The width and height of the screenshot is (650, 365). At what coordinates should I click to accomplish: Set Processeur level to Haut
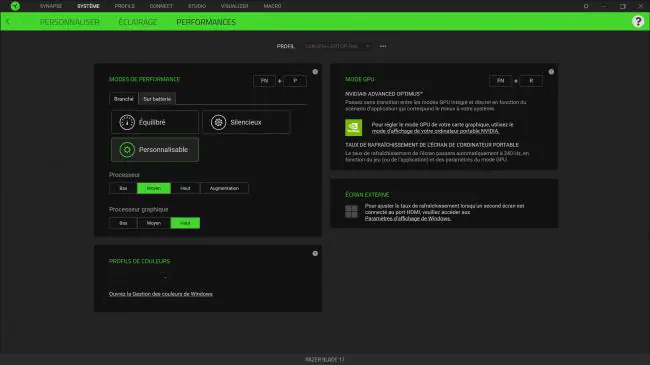[185, 188]
